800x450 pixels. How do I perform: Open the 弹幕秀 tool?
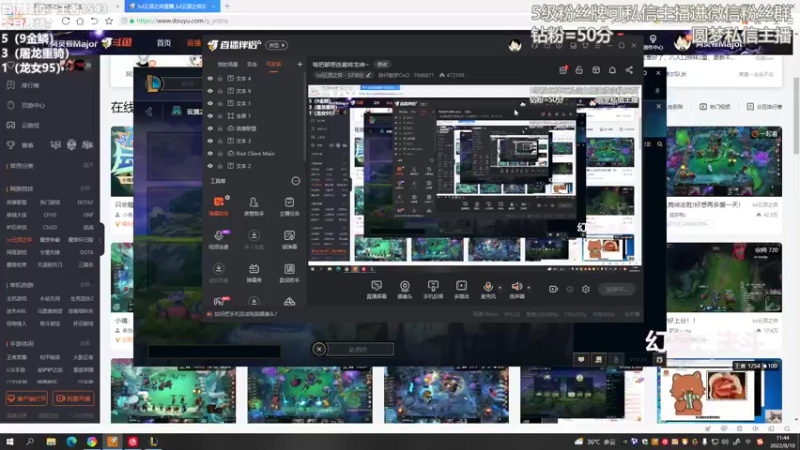click(x=254, y=272)
